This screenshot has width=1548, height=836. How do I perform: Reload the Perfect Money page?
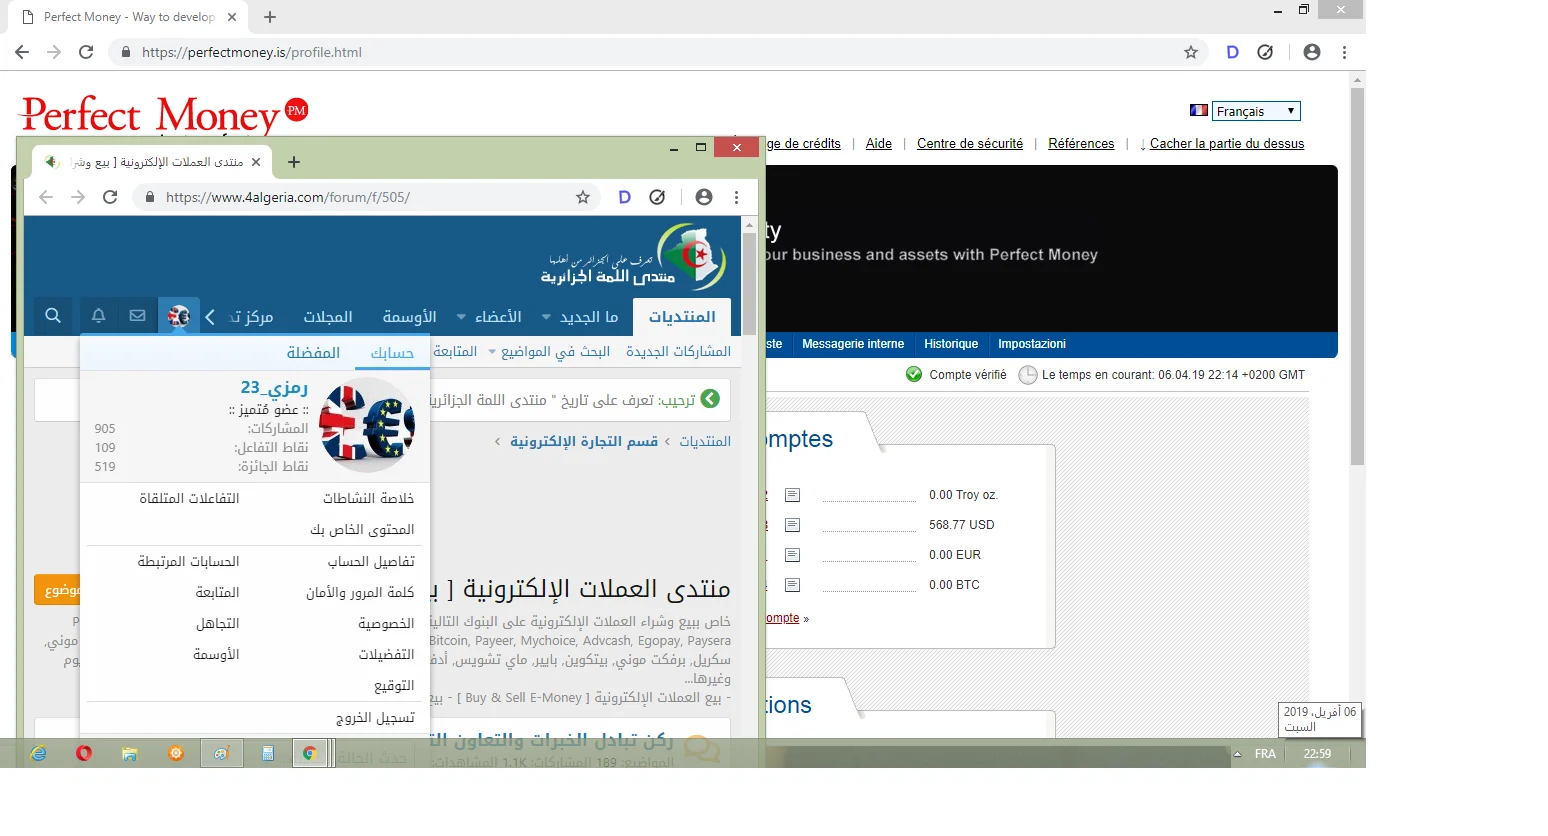pos(86,52)
